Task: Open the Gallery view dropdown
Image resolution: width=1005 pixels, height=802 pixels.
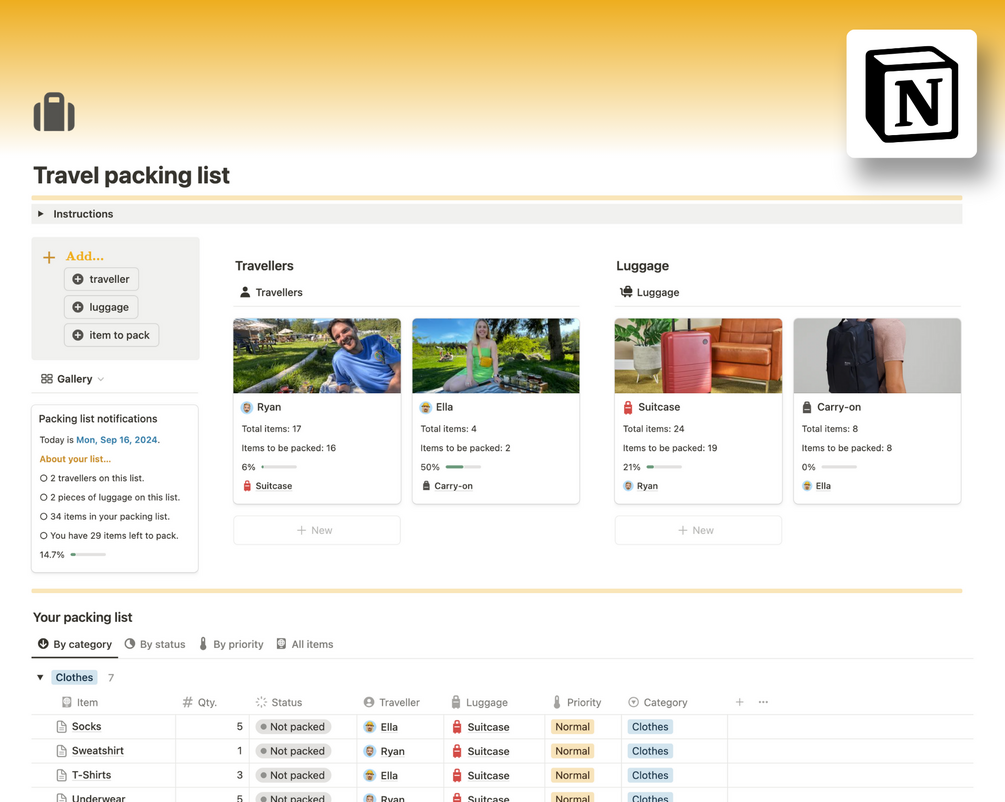Action: pyautogui.click(x=72, y=379)
